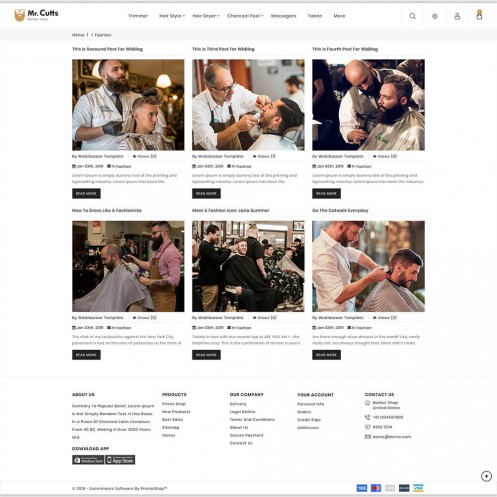Open the Massagers menu item

pyautogui.click(x=283, y=16)
